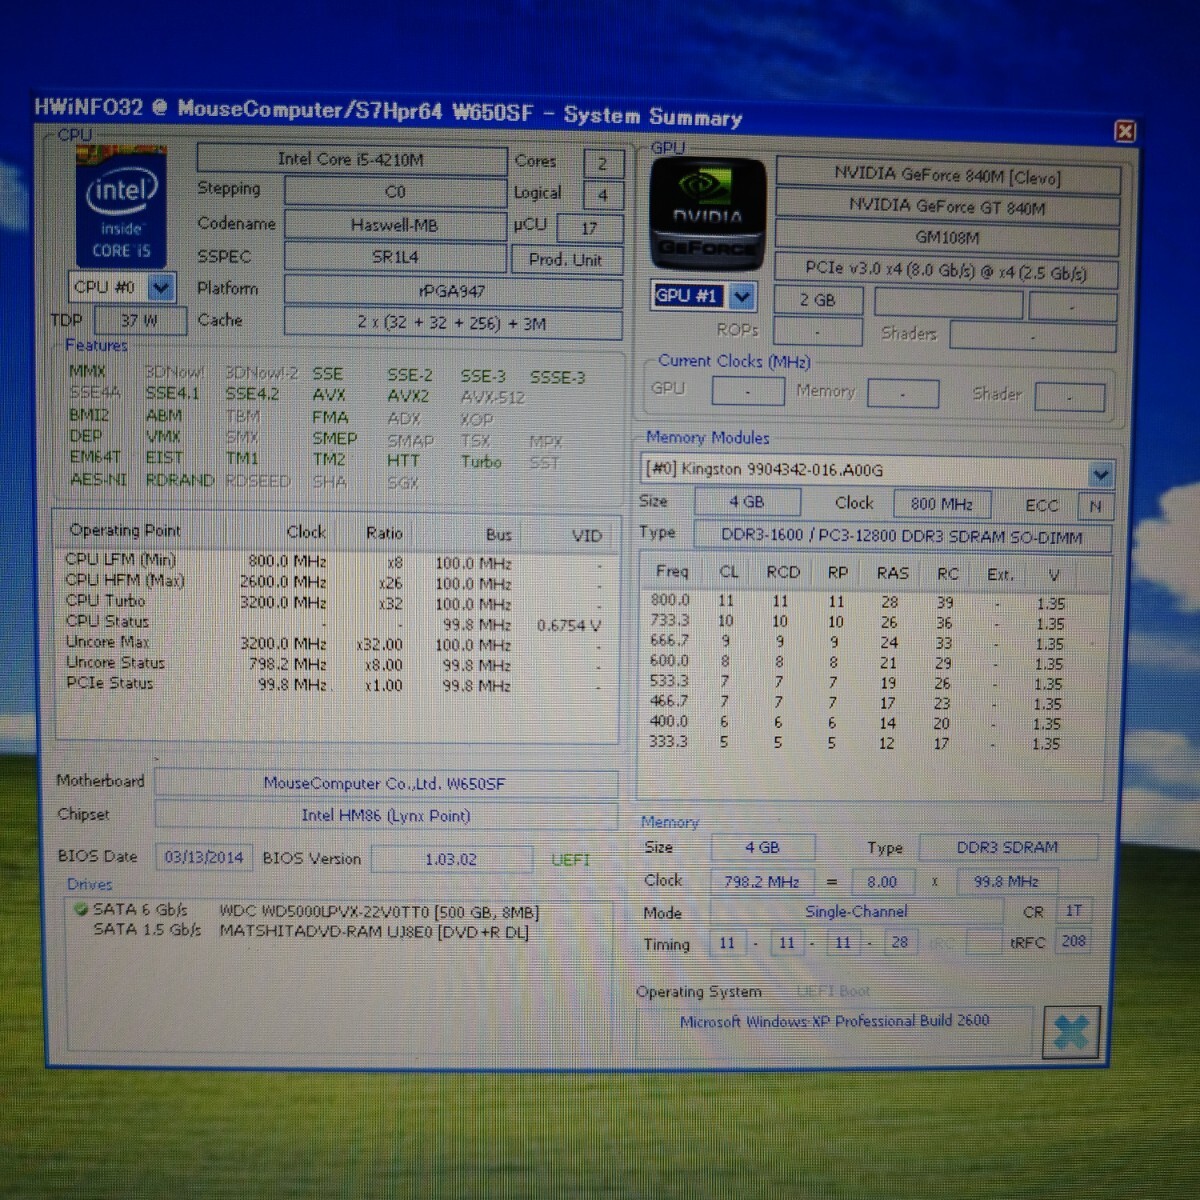Click the PCIe v3.0 x4 bus info field
This screenshot has width=1200, height=1200.
pos(946,269)
